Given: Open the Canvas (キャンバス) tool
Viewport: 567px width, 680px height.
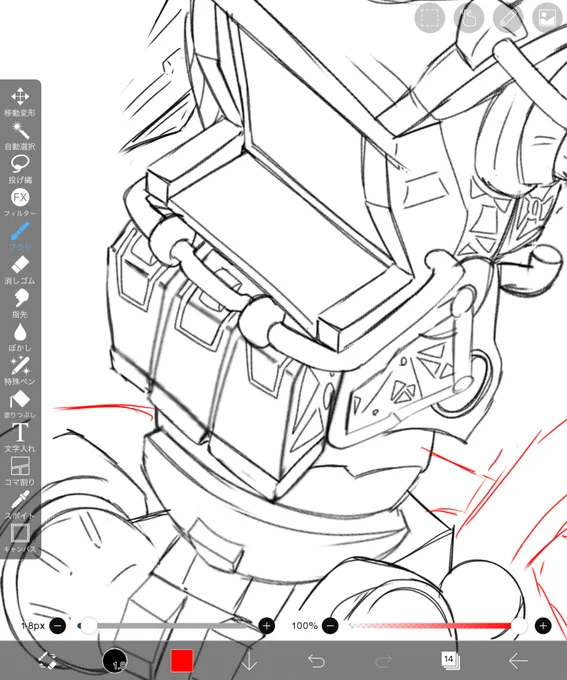Looking at the screenshot, I should pyautogui.click(x=20, y=538).
